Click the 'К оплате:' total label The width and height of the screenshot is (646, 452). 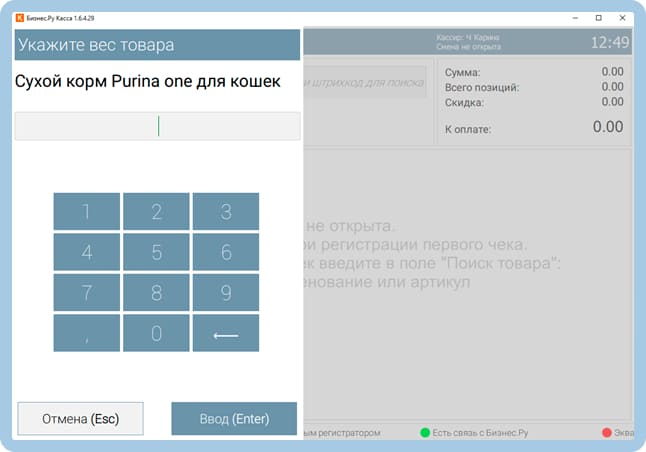468,129
